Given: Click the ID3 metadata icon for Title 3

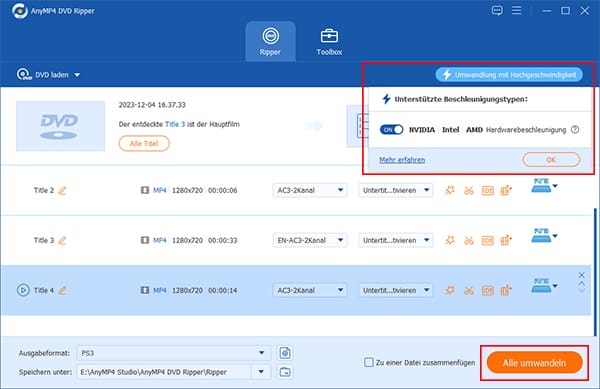Looking at the screenshot, I should point(488,240).
